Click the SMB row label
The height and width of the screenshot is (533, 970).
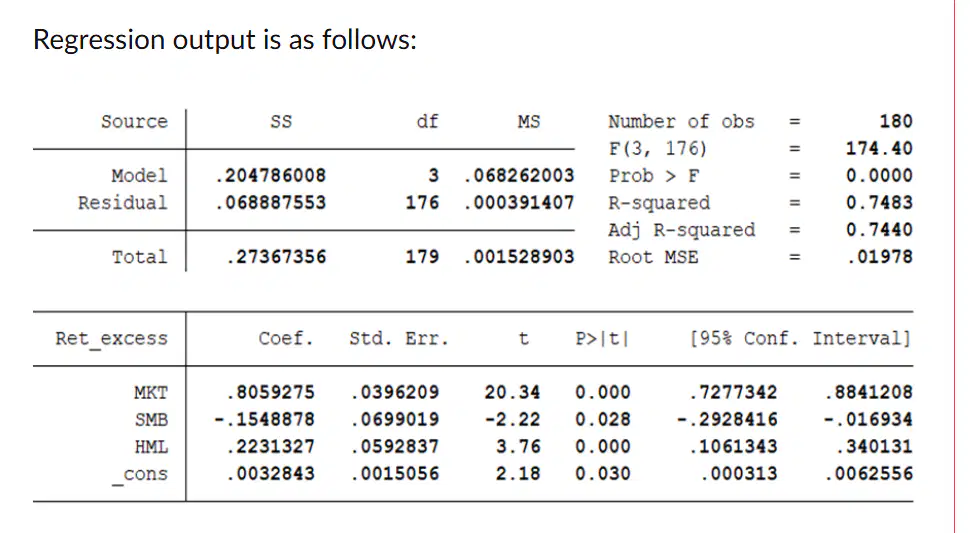pos(151,420)
